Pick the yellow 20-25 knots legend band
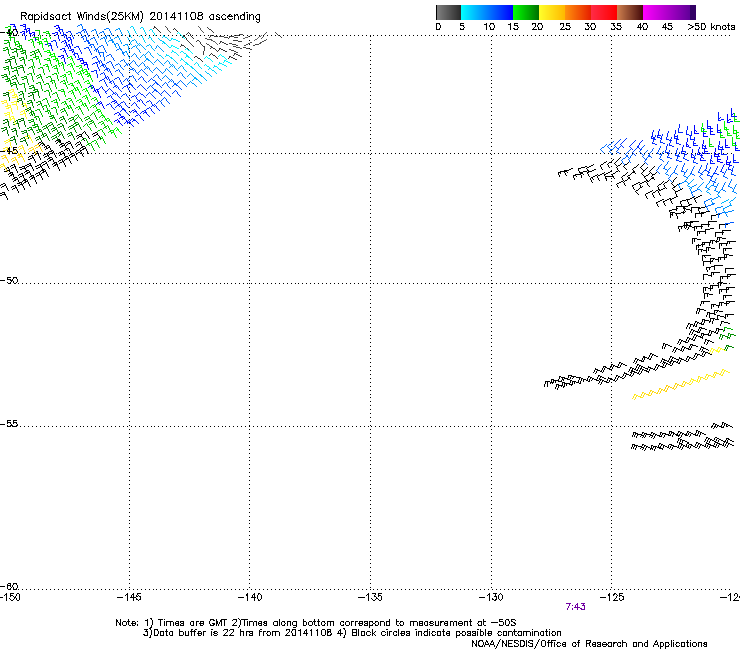The width and height of the screenshot is (740, 650). coord(552,12)
